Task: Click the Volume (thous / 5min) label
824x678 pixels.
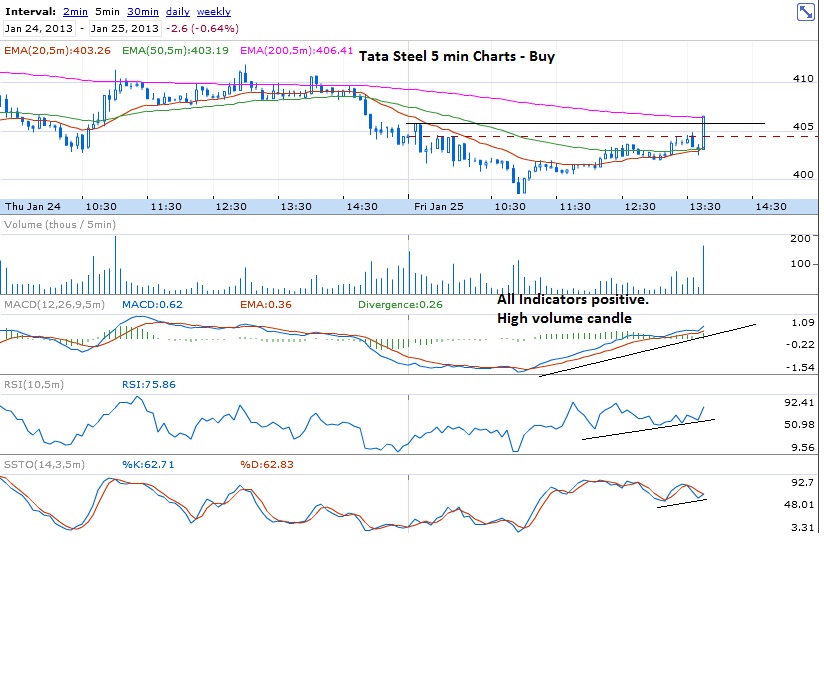Action: [x=59, y=224]
